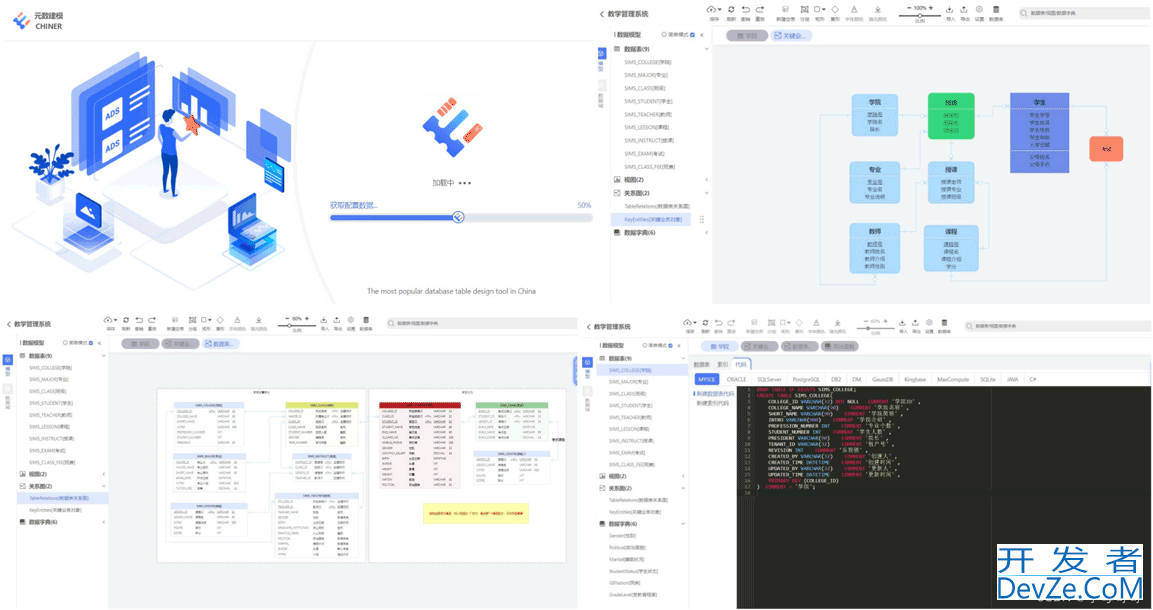Click the green entity node in KeyEntities diagram

(x=951, y=115)
